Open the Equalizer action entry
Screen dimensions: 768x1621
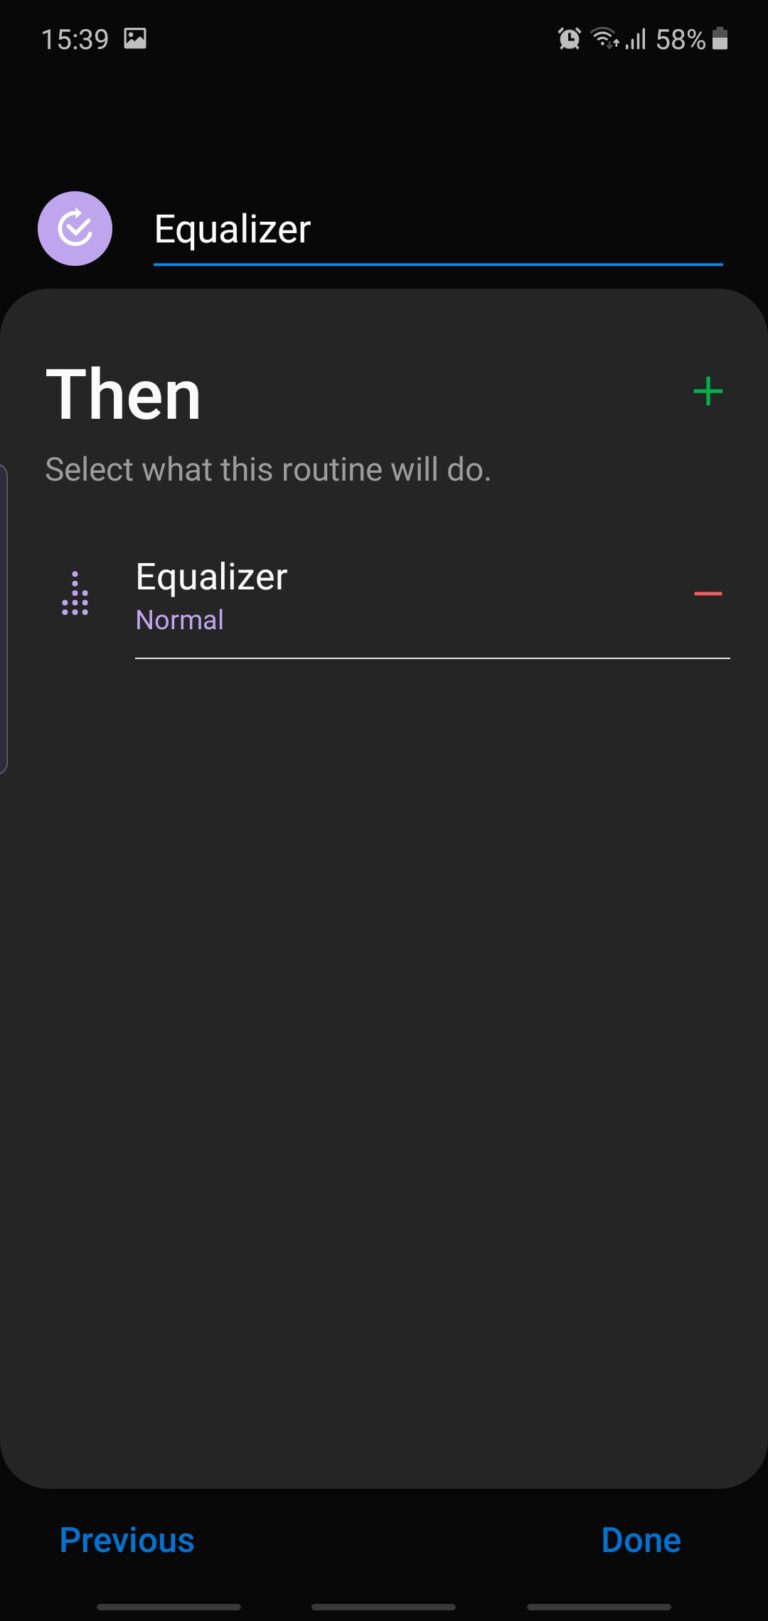tap(212, 577)
